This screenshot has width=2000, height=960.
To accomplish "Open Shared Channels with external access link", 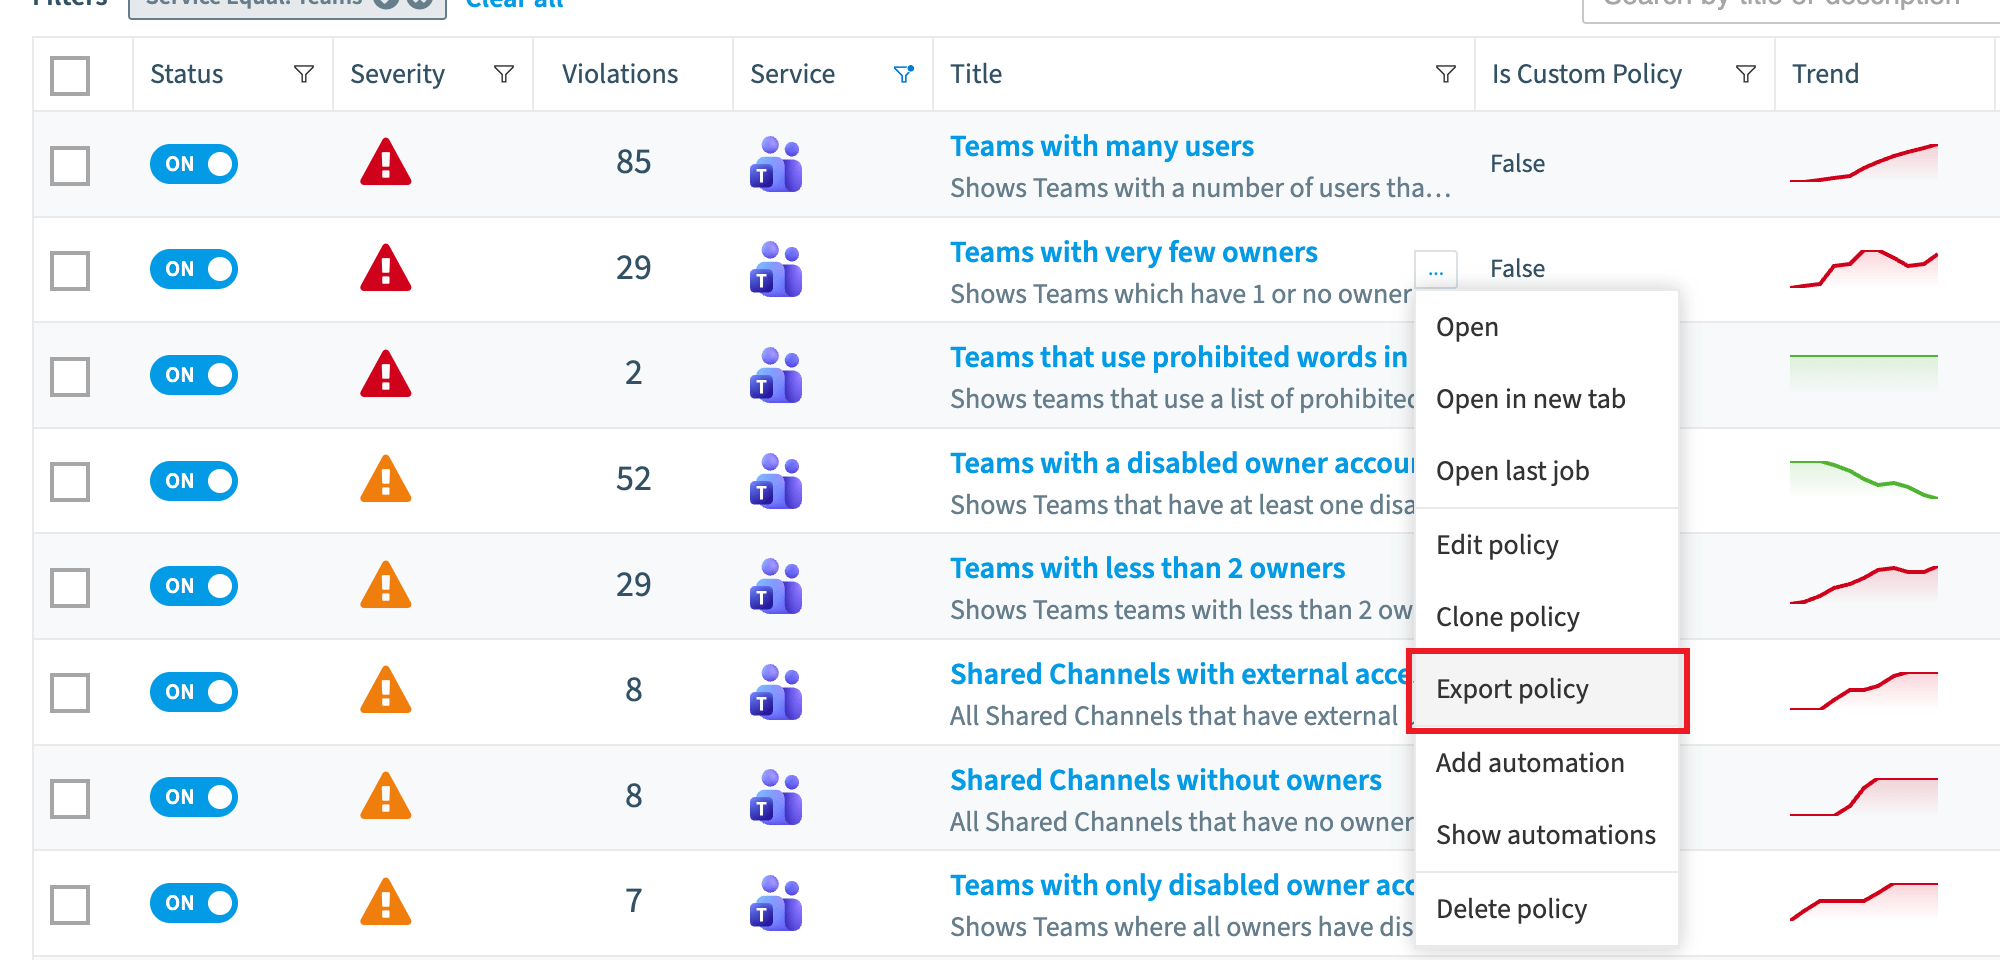I will (1181, 675).
